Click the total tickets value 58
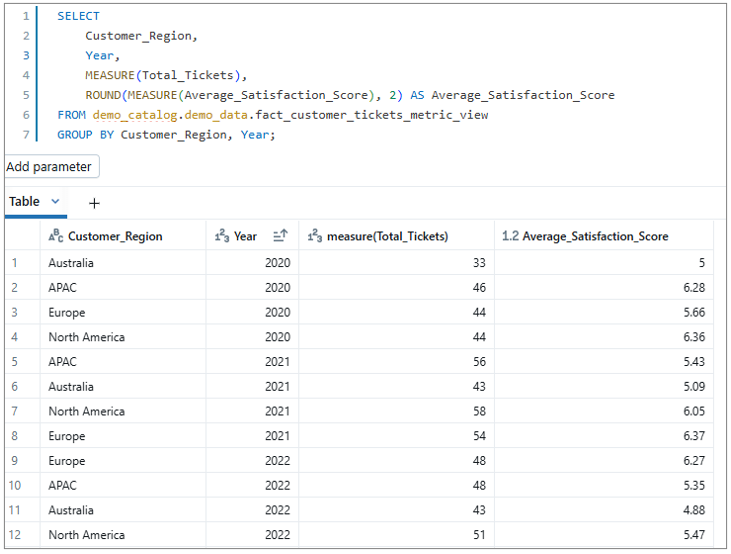This screenshot has width=731, height=554. (479, 411)
